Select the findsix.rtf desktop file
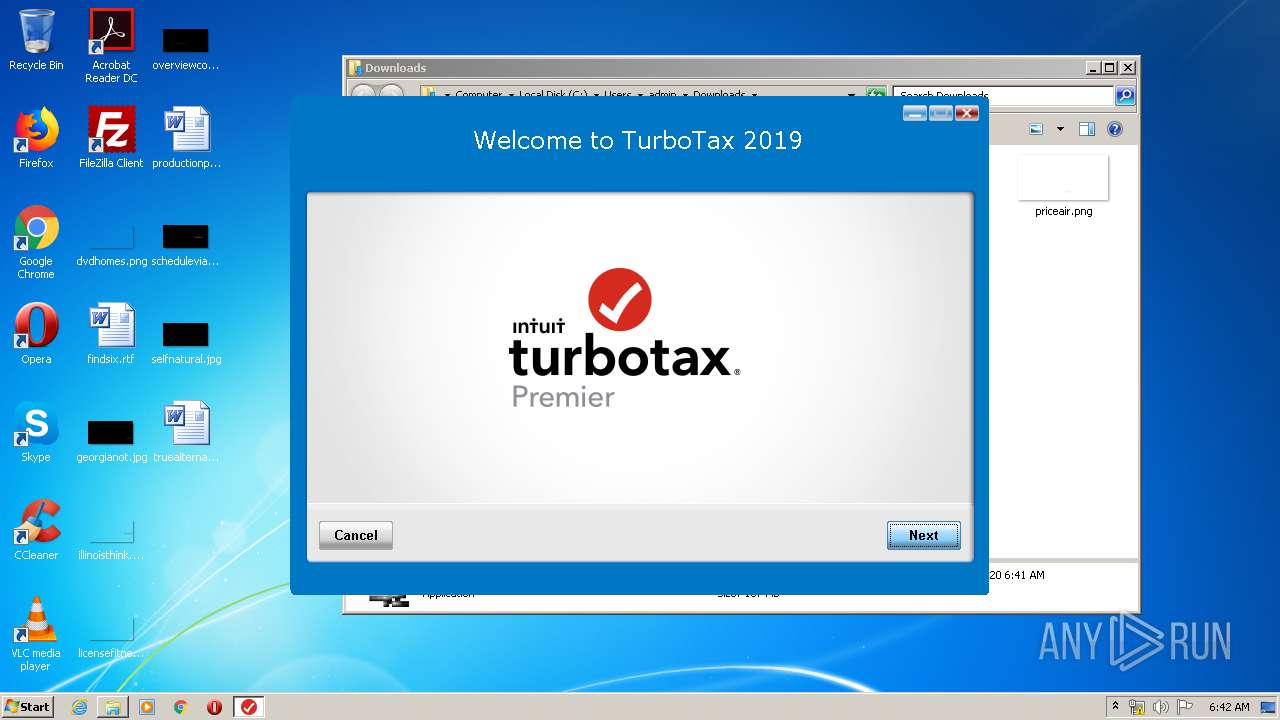This screenshot has height=720, width=1280. click(111, 333)
